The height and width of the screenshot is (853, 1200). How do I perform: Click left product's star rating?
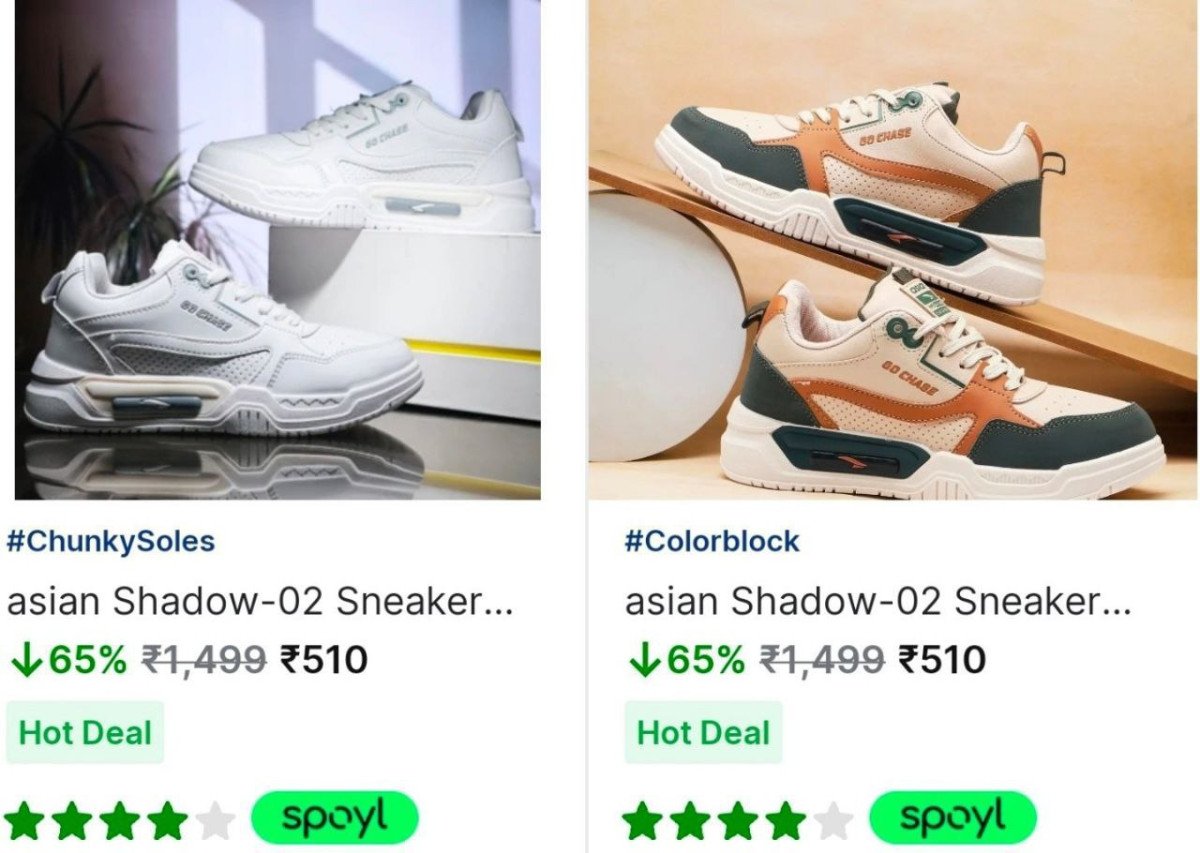click(x=120, y=822)
